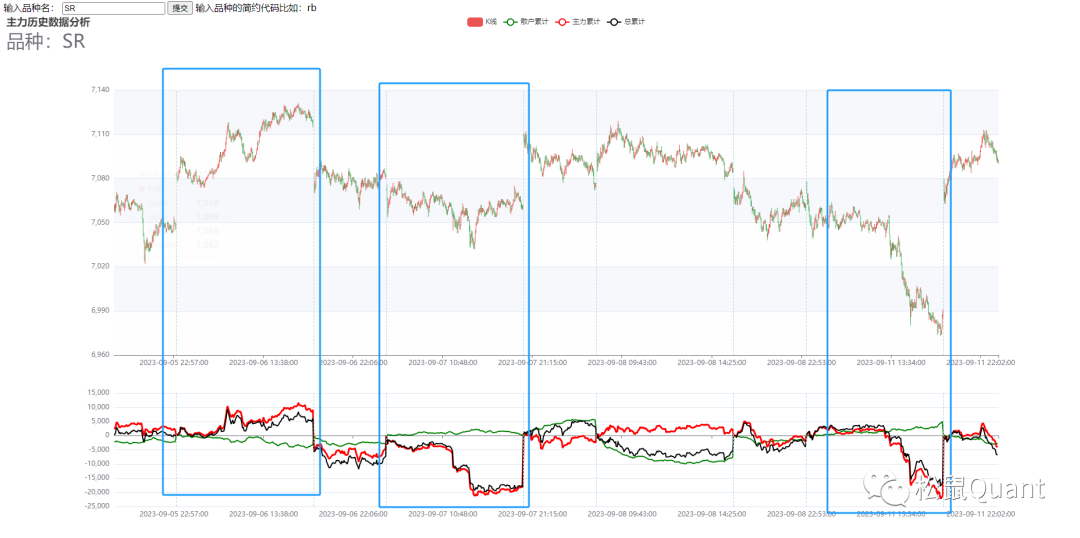Click the hint text mentioning rb code
Screen dimensions: 1080x538
[255, 8]
